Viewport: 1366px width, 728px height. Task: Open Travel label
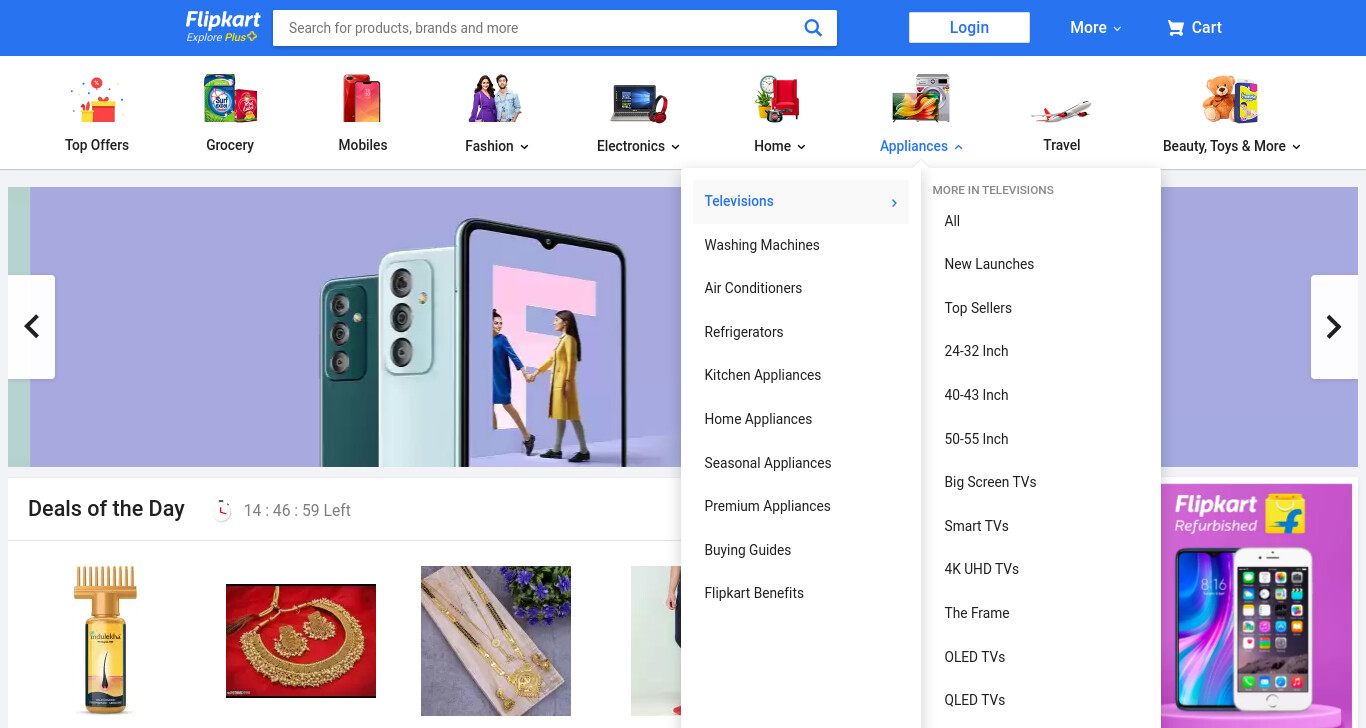(1062, 145)
